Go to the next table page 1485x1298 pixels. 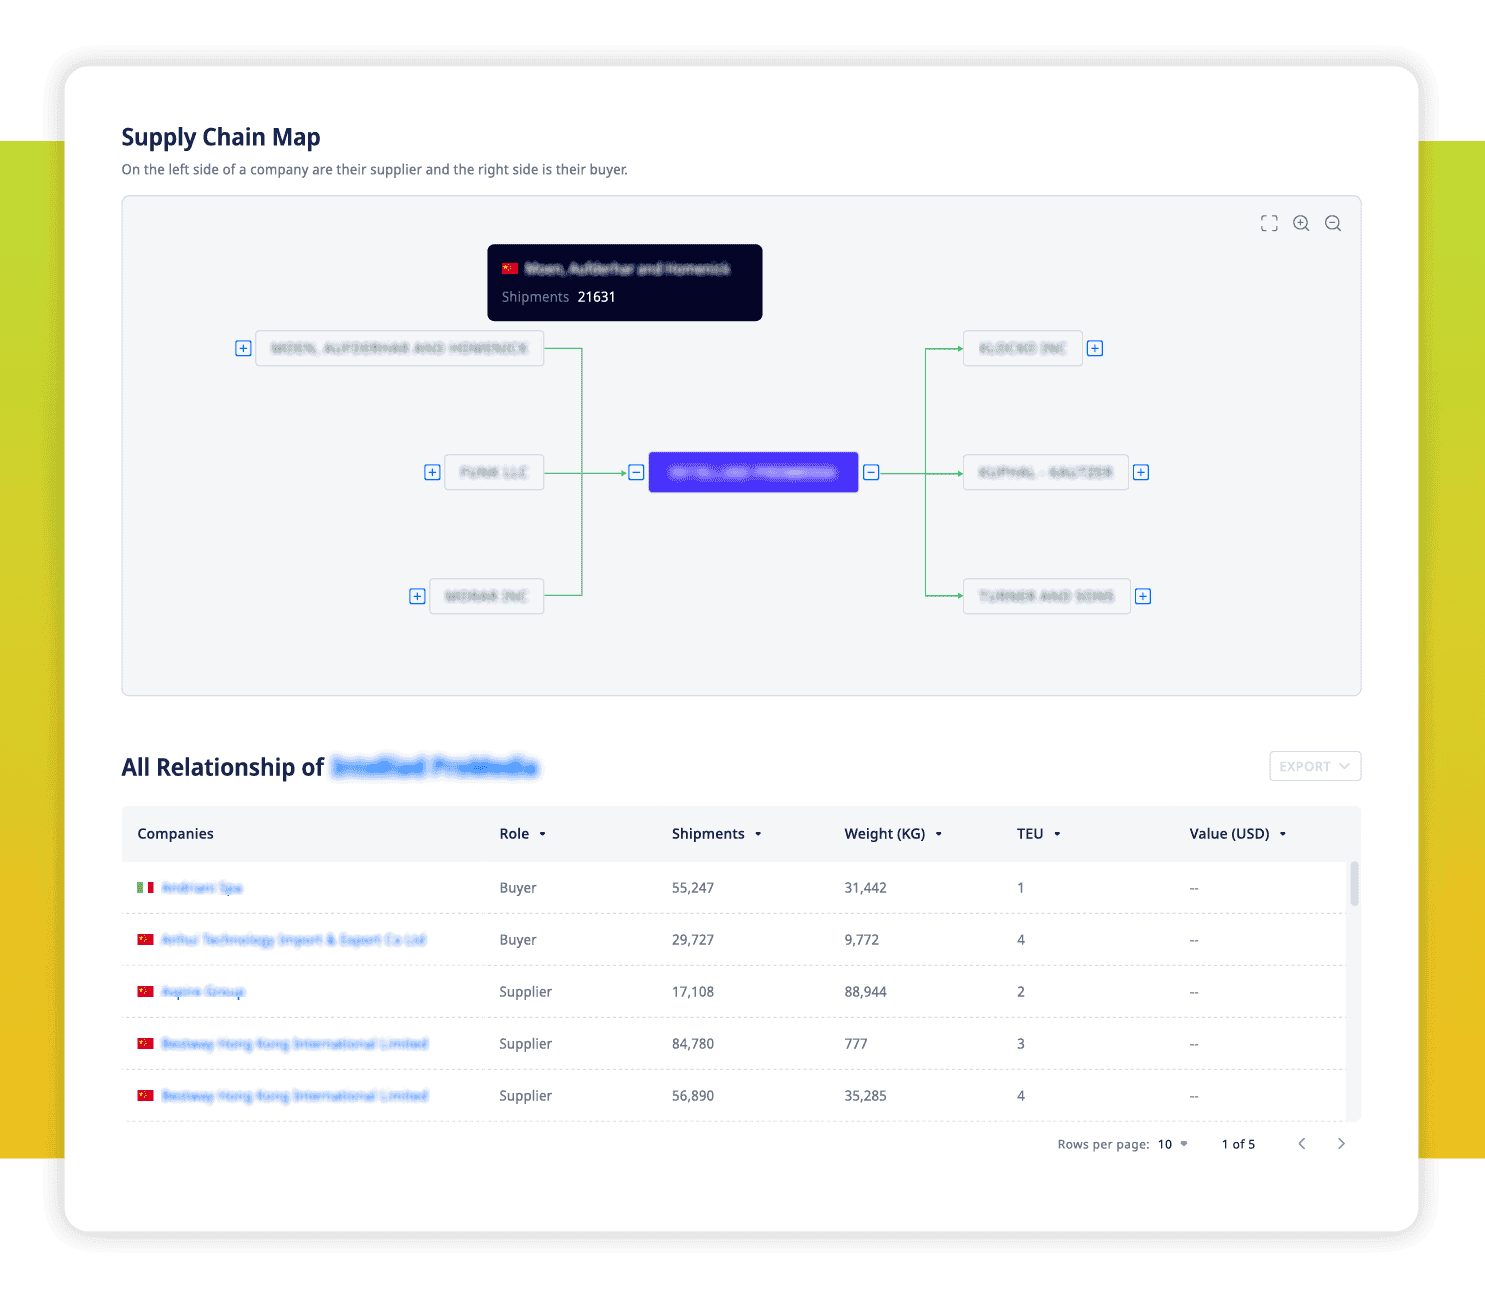coord(1341,1144)
